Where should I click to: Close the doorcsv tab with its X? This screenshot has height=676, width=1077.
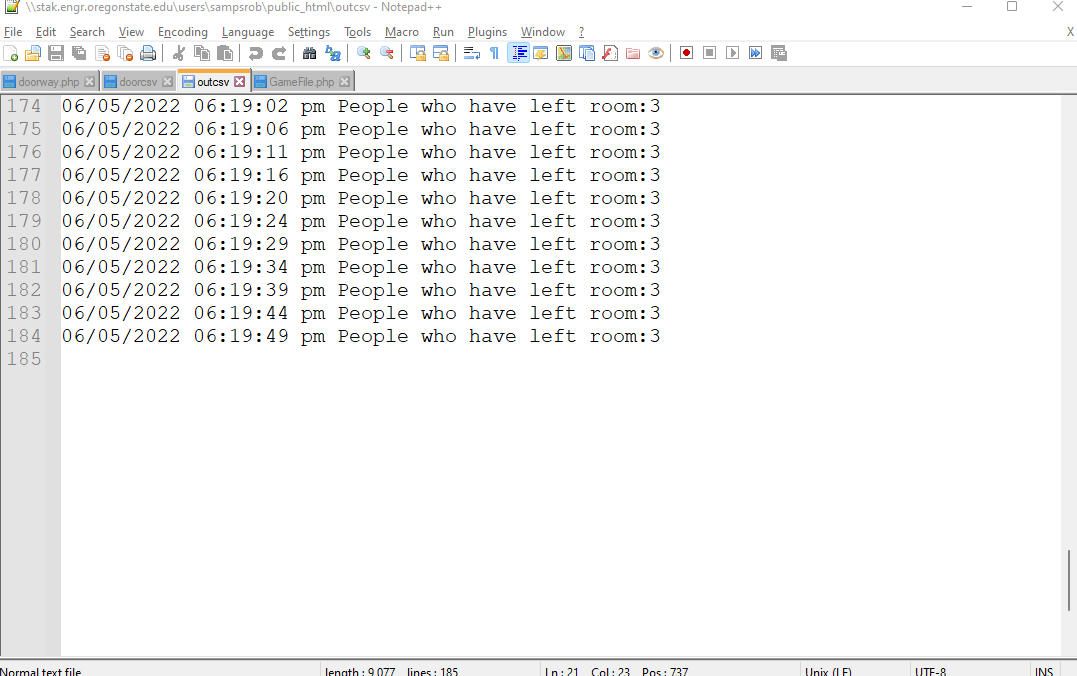tap(167, 82)
